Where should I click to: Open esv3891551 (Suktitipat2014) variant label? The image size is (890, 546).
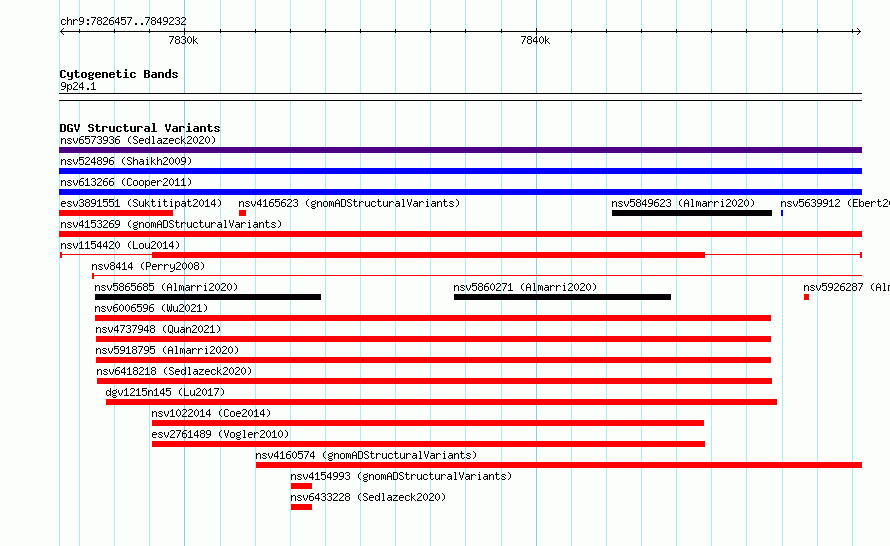pos(141,203)
